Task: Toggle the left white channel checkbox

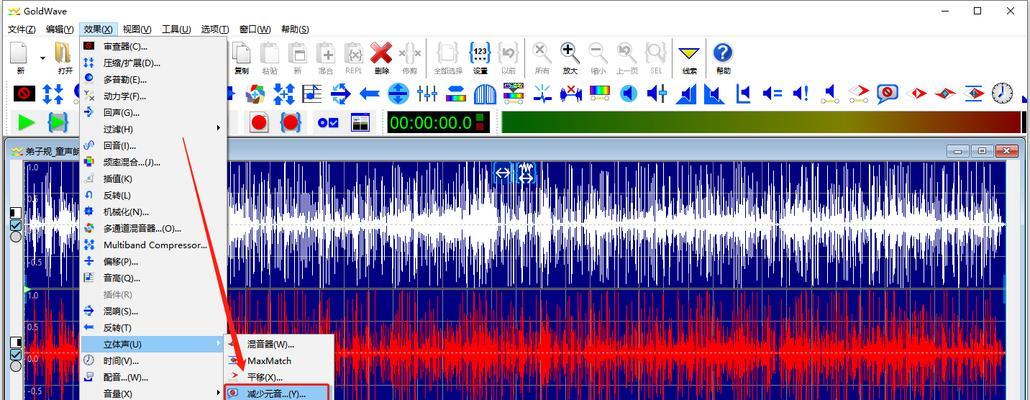Action: 16,225
